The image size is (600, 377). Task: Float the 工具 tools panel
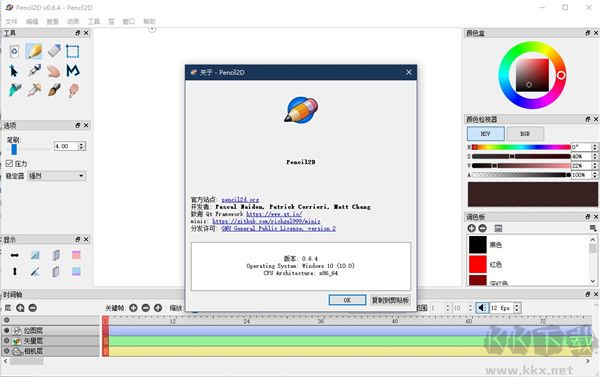78,33
